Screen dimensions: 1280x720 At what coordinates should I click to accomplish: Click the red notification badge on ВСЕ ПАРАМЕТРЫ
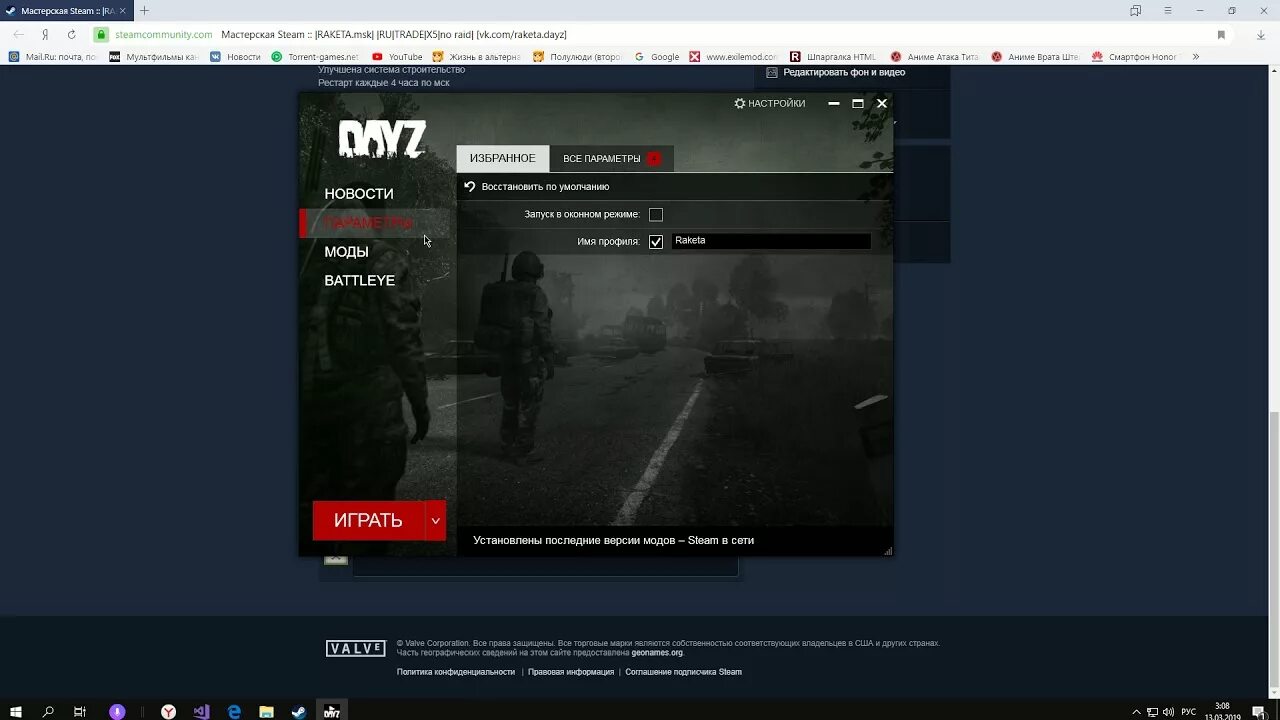click(654, 158)
